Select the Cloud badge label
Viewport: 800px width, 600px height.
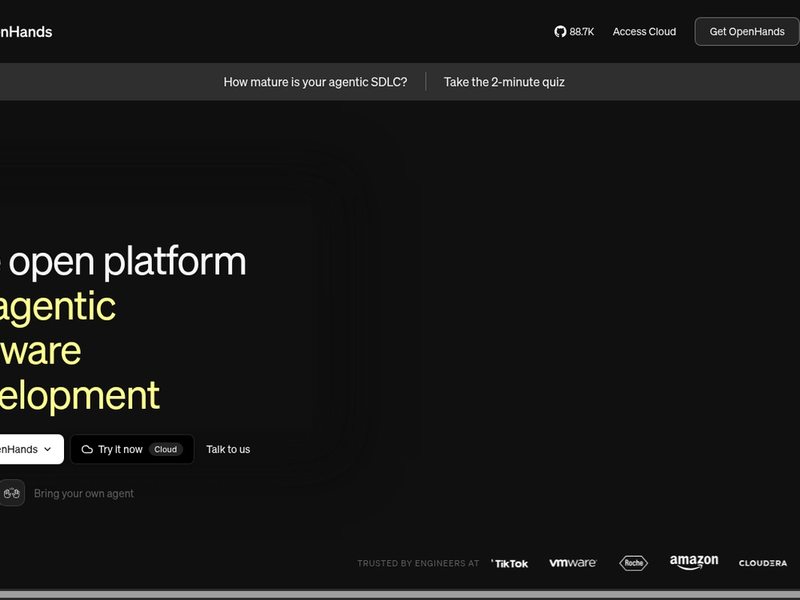pos(165,449)
